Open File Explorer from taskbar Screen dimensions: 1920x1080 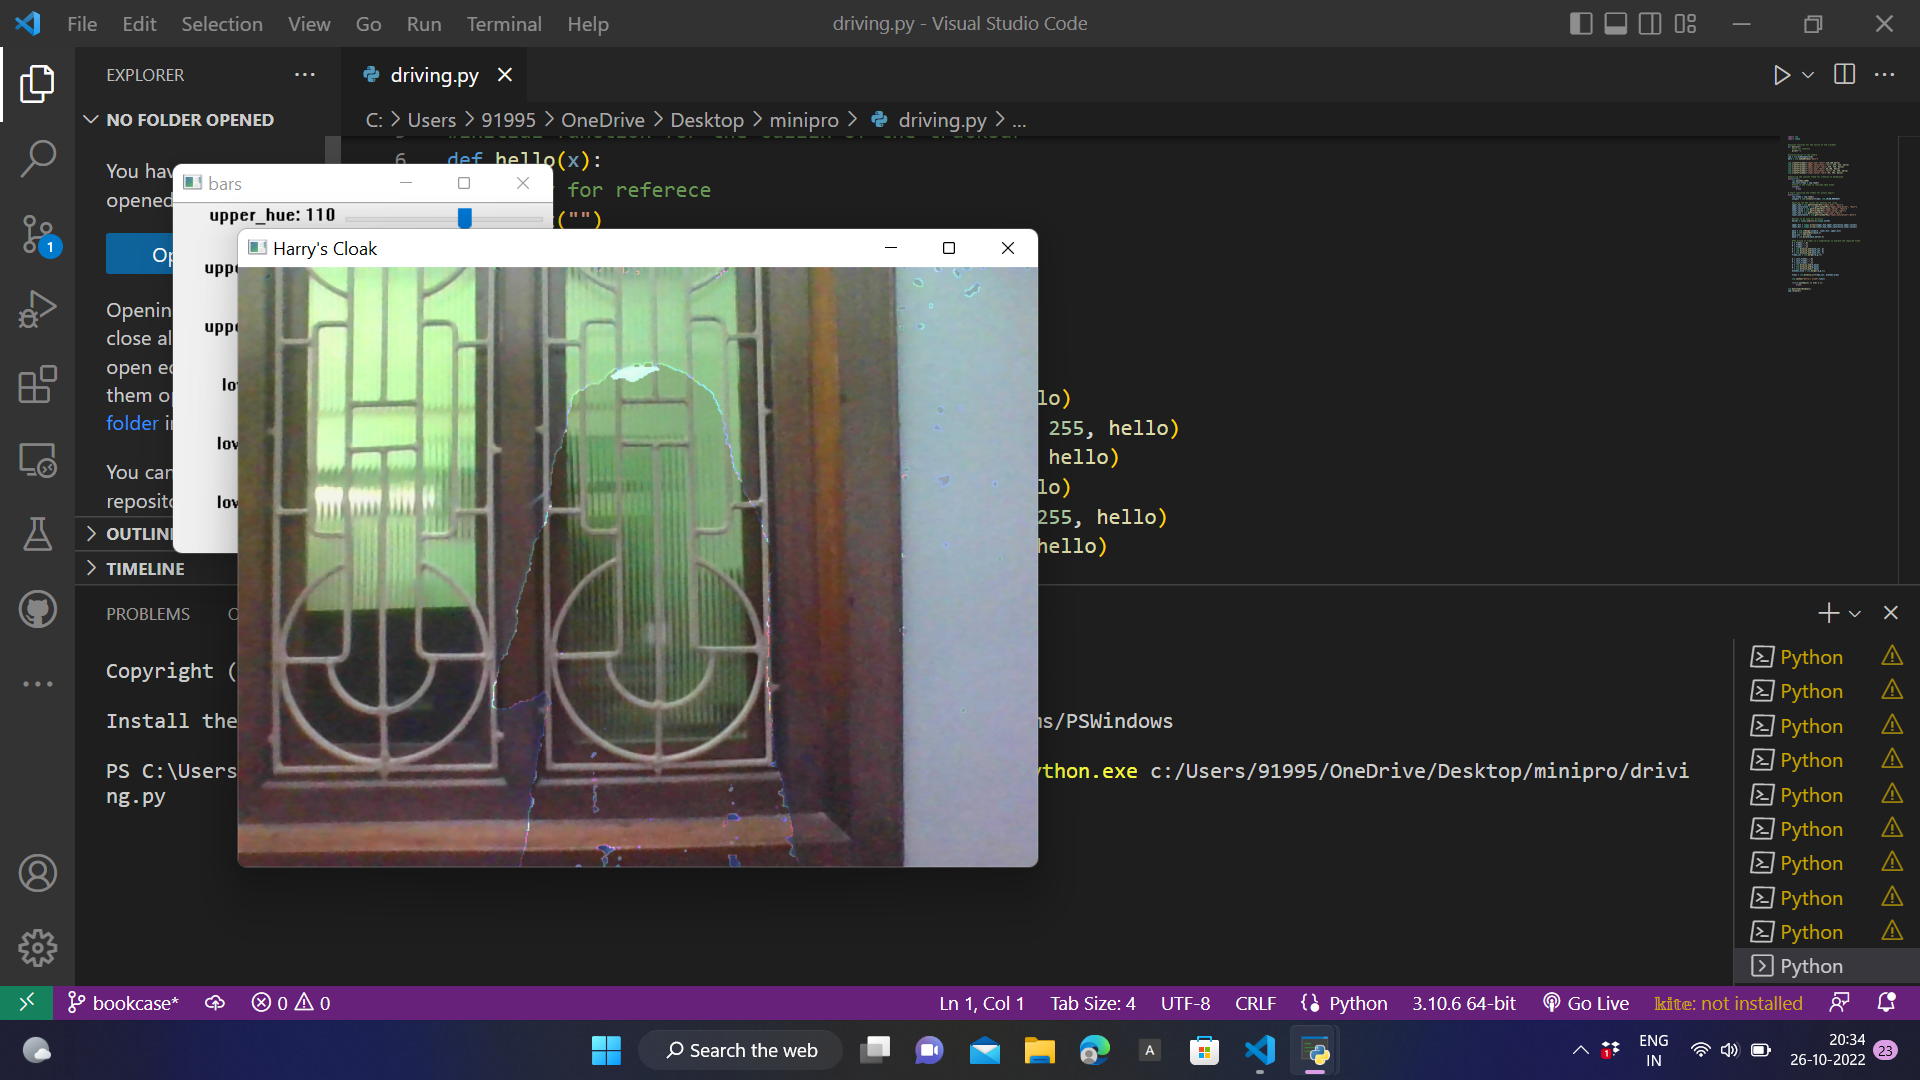pyautogui.click(x=1039, y=1050)
